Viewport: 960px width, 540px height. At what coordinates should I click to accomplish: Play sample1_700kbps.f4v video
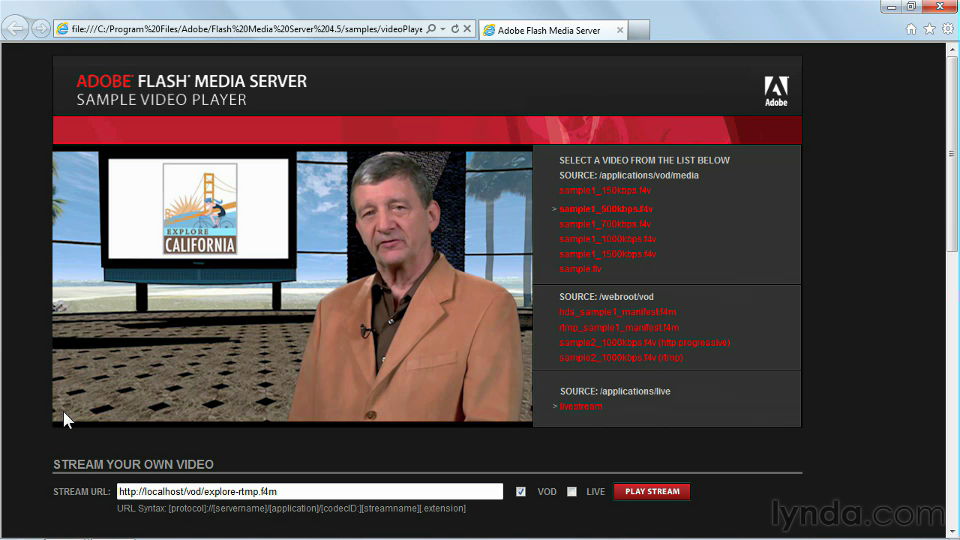click(x=605, y=224)
